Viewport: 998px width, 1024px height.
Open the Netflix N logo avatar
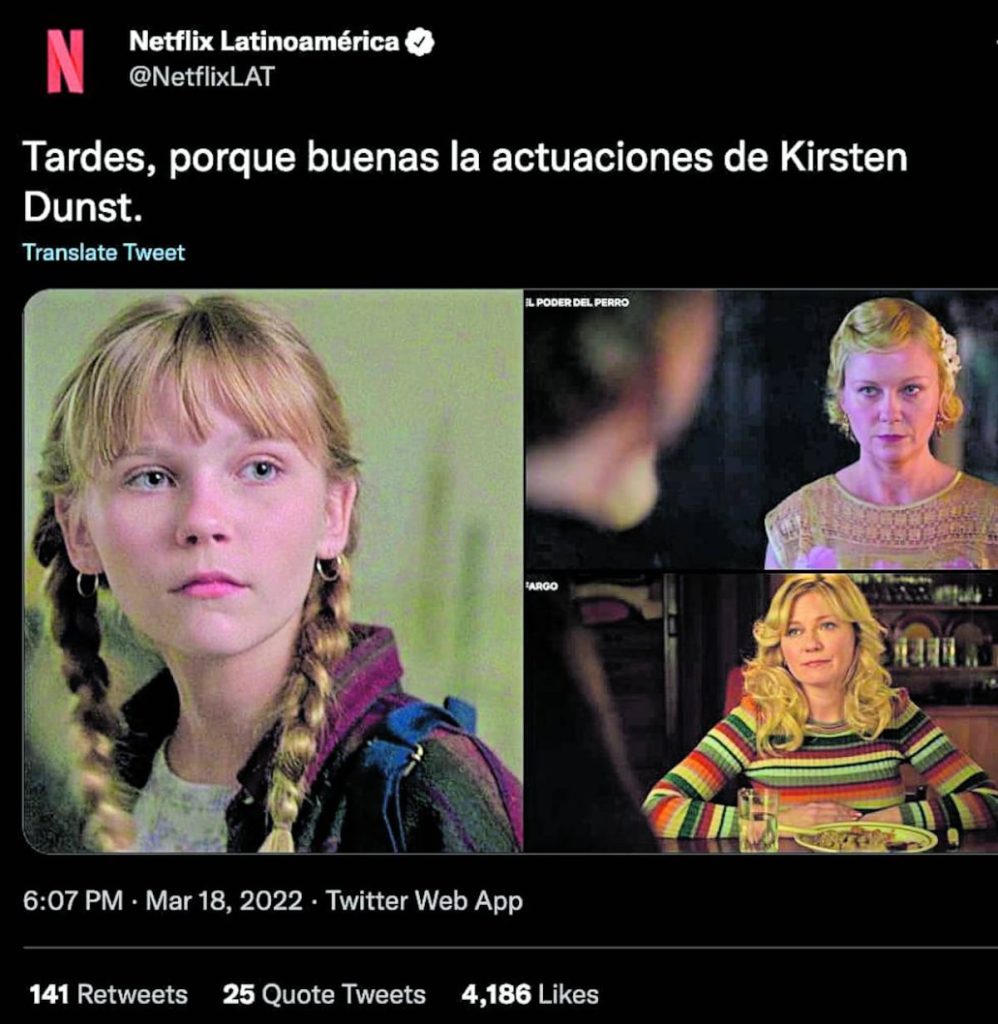pyautogui.click(x=65, y=61)
